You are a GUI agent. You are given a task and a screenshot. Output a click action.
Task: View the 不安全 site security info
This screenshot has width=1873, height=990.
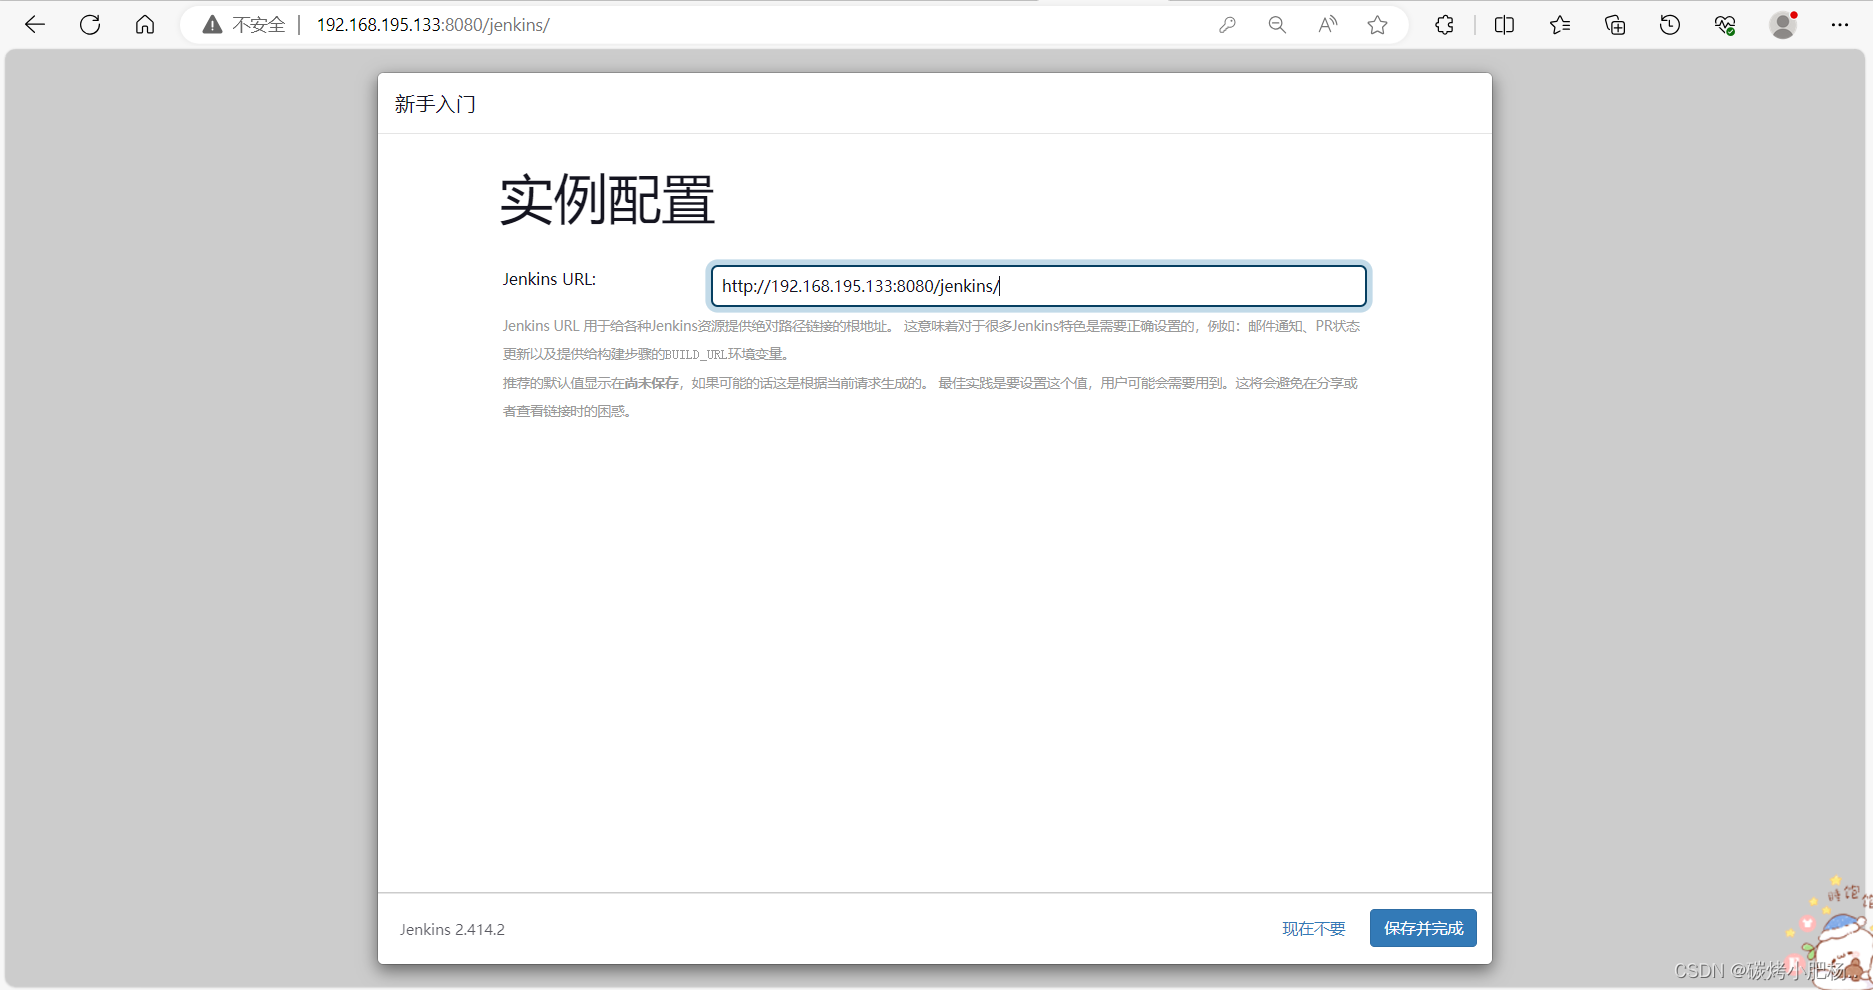[246, 24]
